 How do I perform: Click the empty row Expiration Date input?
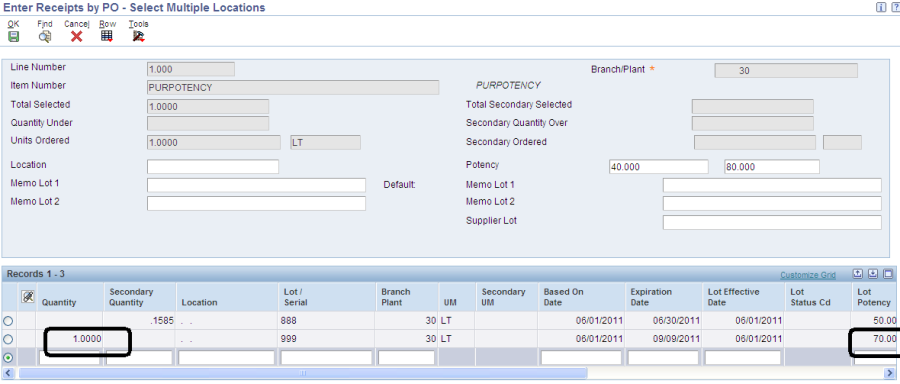[663, 358]
